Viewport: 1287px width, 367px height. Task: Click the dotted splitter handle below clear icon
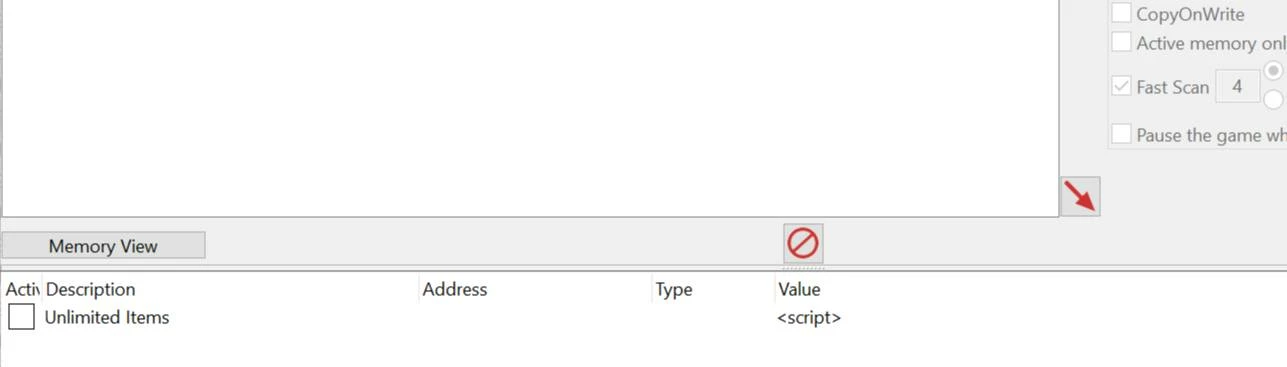pyautogui.click(x=803, y=267)
